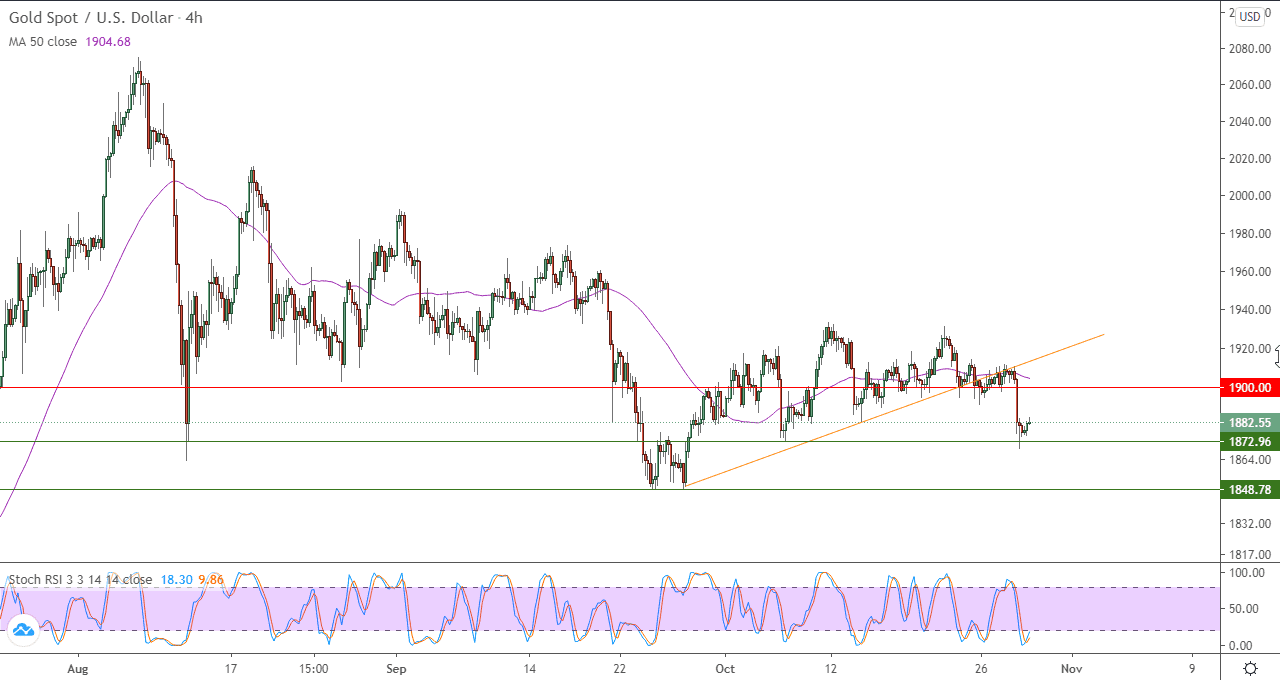Click the 2000.00 price axis value

[1251, 196]
